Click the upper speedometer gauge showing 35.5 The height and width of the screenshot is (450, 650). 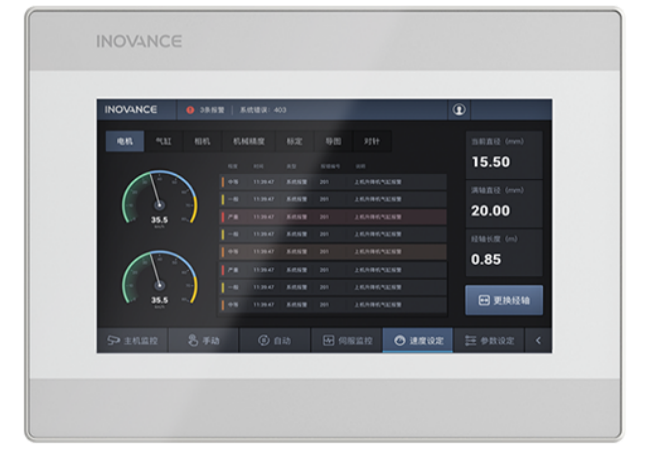click(160, 198)
